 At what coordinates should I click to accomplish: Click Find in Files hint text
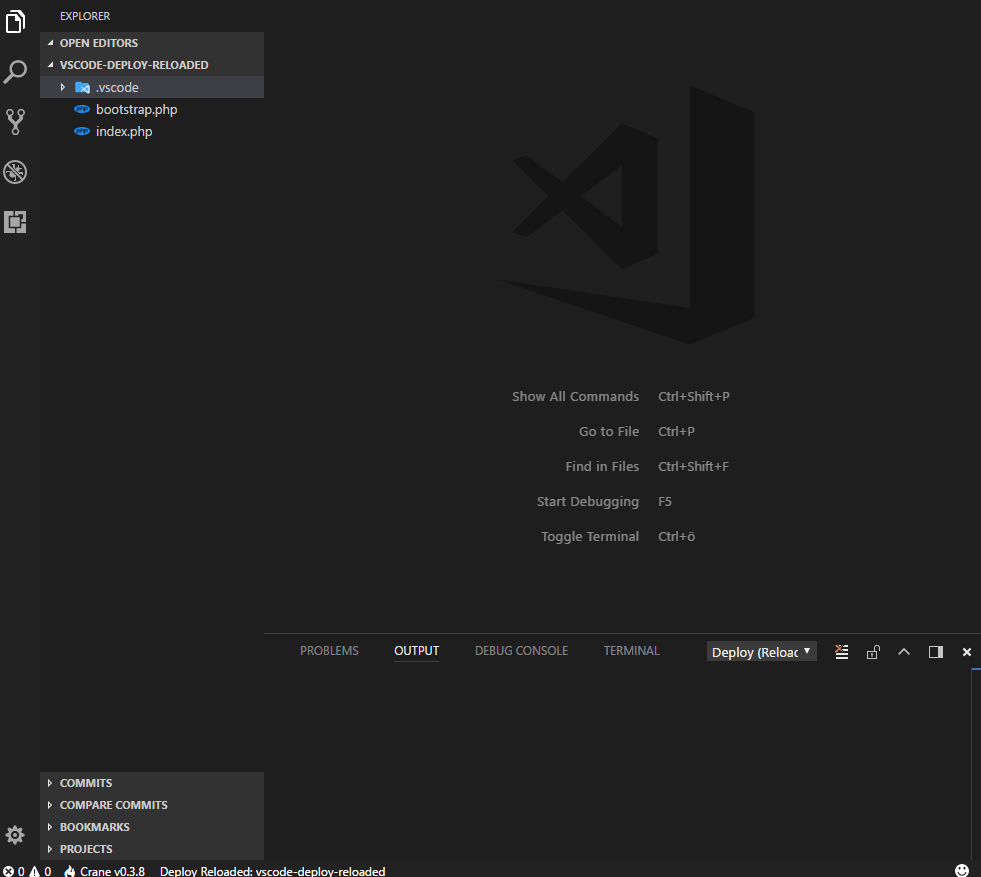602,466
